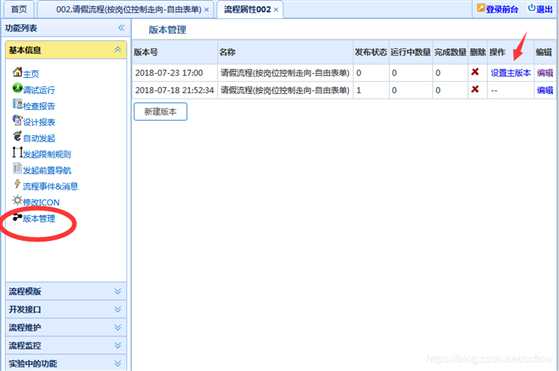Click the 发起限制规则 icon
This screenshot has width=559, height=371.
(17, 152)
